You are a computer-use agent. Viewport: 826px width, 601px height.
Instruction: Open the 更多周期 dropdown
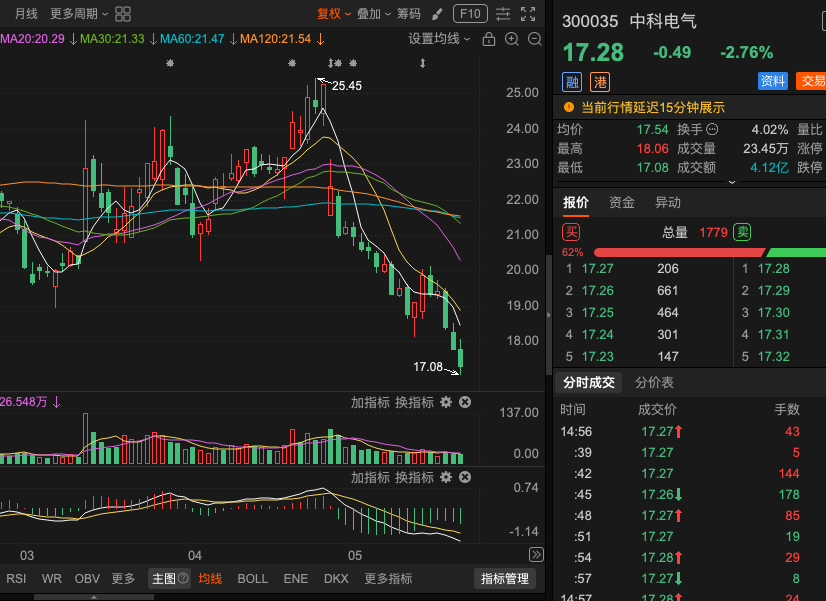[x=79, y=14]
